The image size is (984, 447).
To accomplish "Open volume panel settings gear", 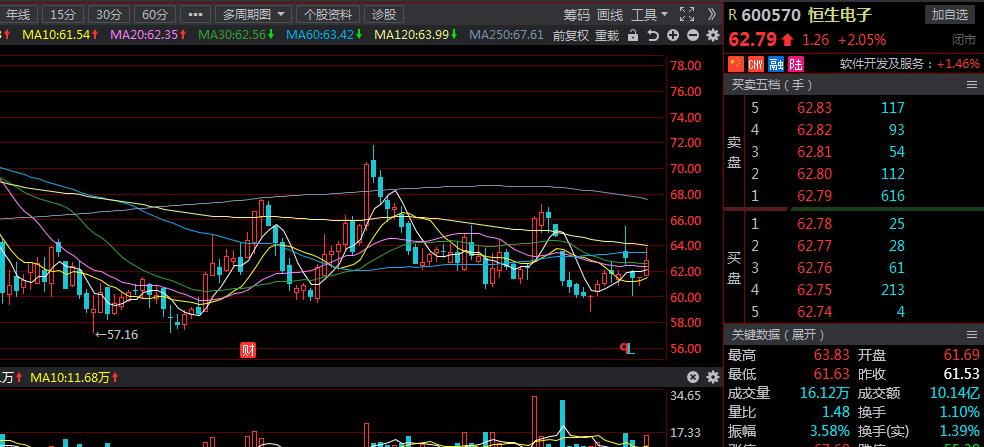I will point(712,377).
